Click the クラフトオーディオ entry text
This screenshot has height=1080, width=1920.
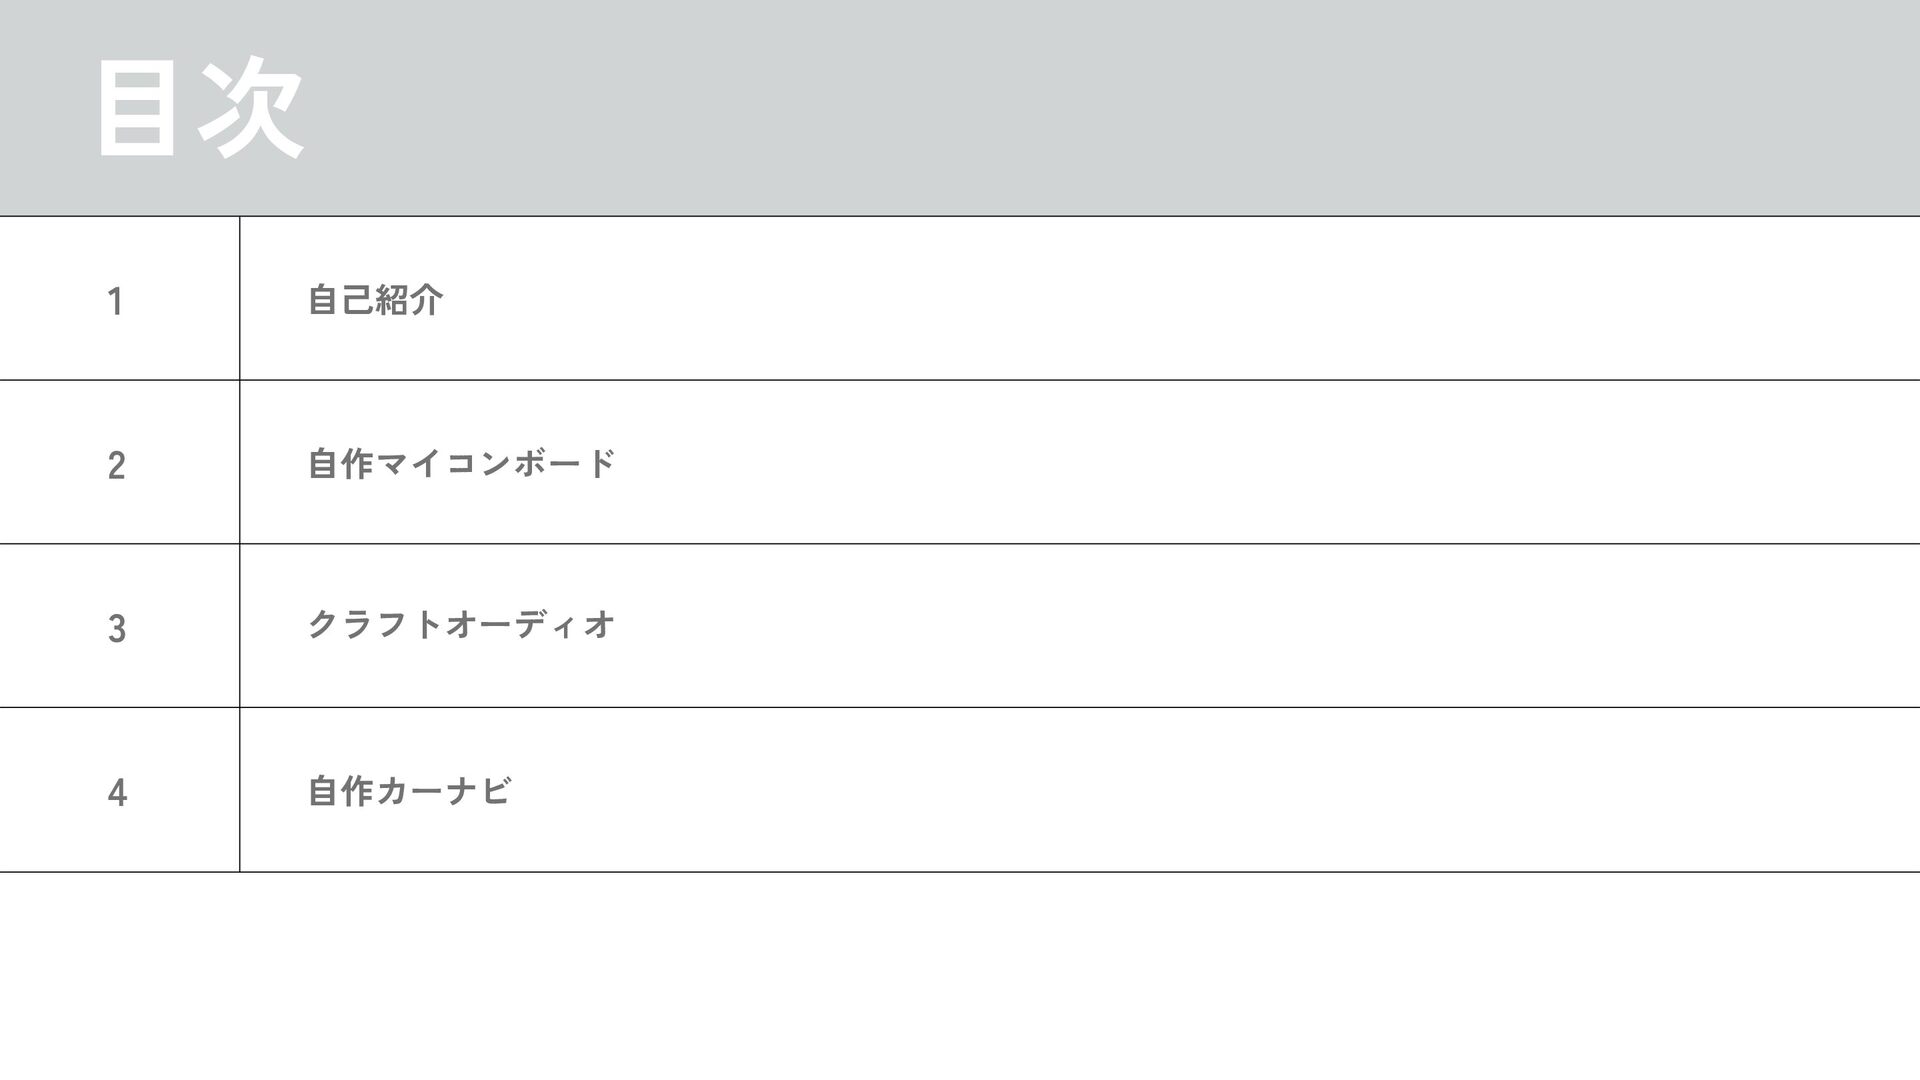461,625
